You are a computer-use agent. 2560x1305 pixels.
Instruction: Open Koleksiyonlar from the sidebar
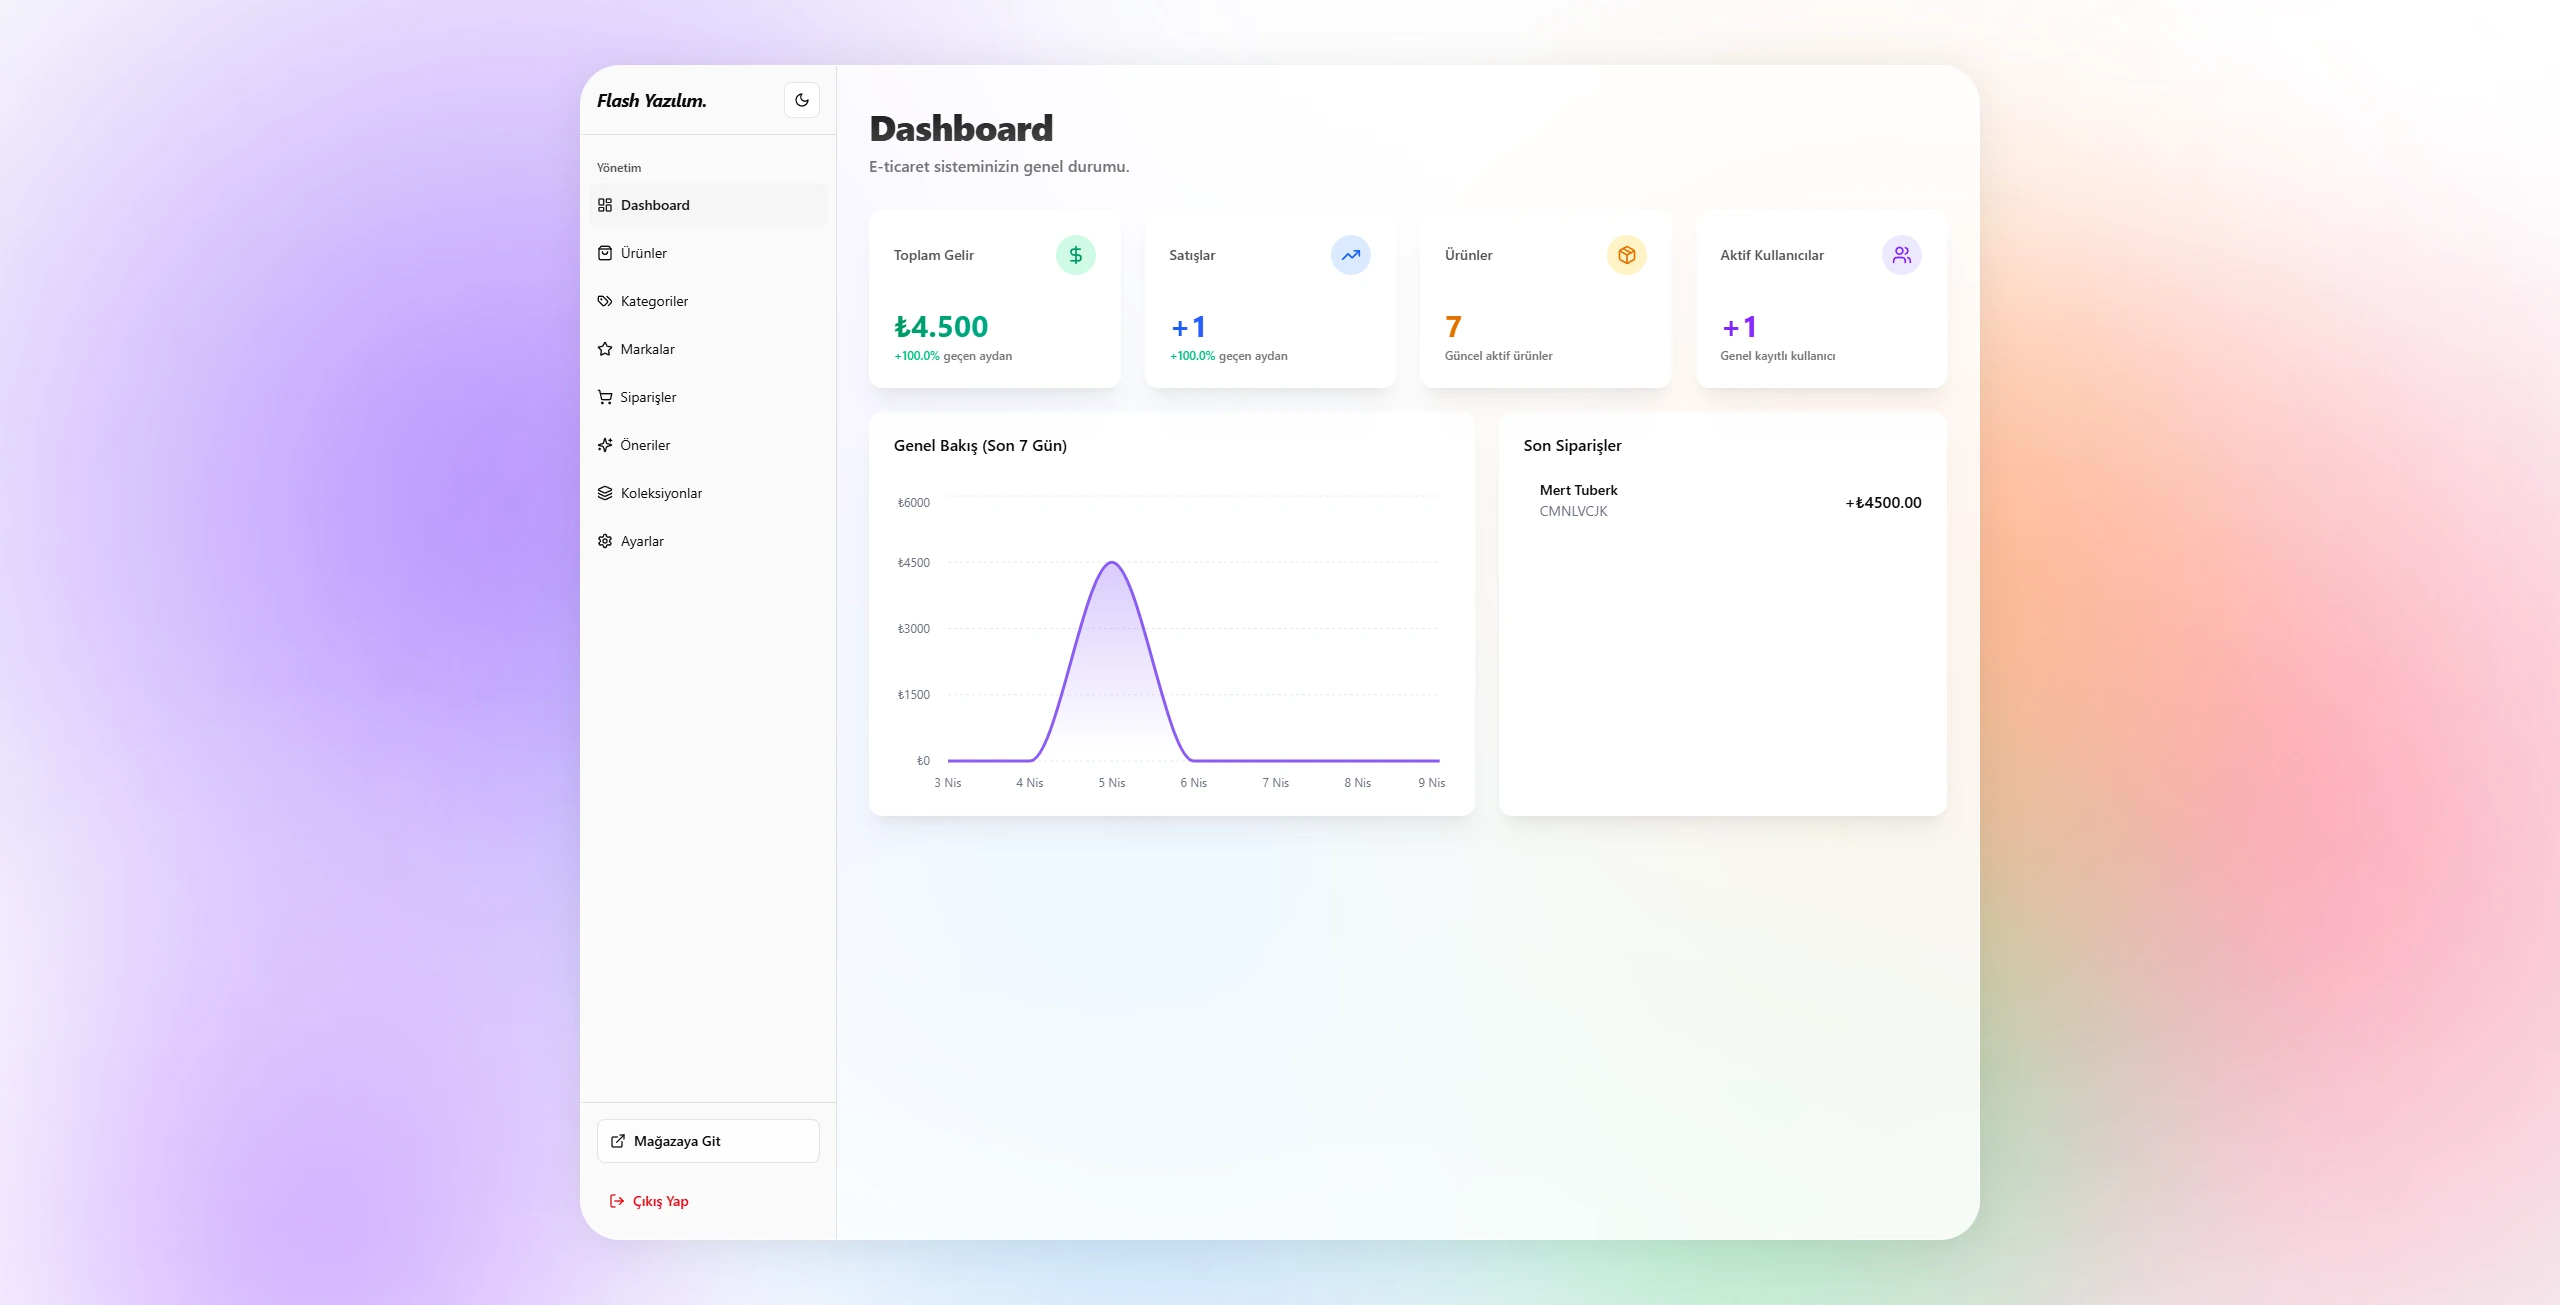660,493
